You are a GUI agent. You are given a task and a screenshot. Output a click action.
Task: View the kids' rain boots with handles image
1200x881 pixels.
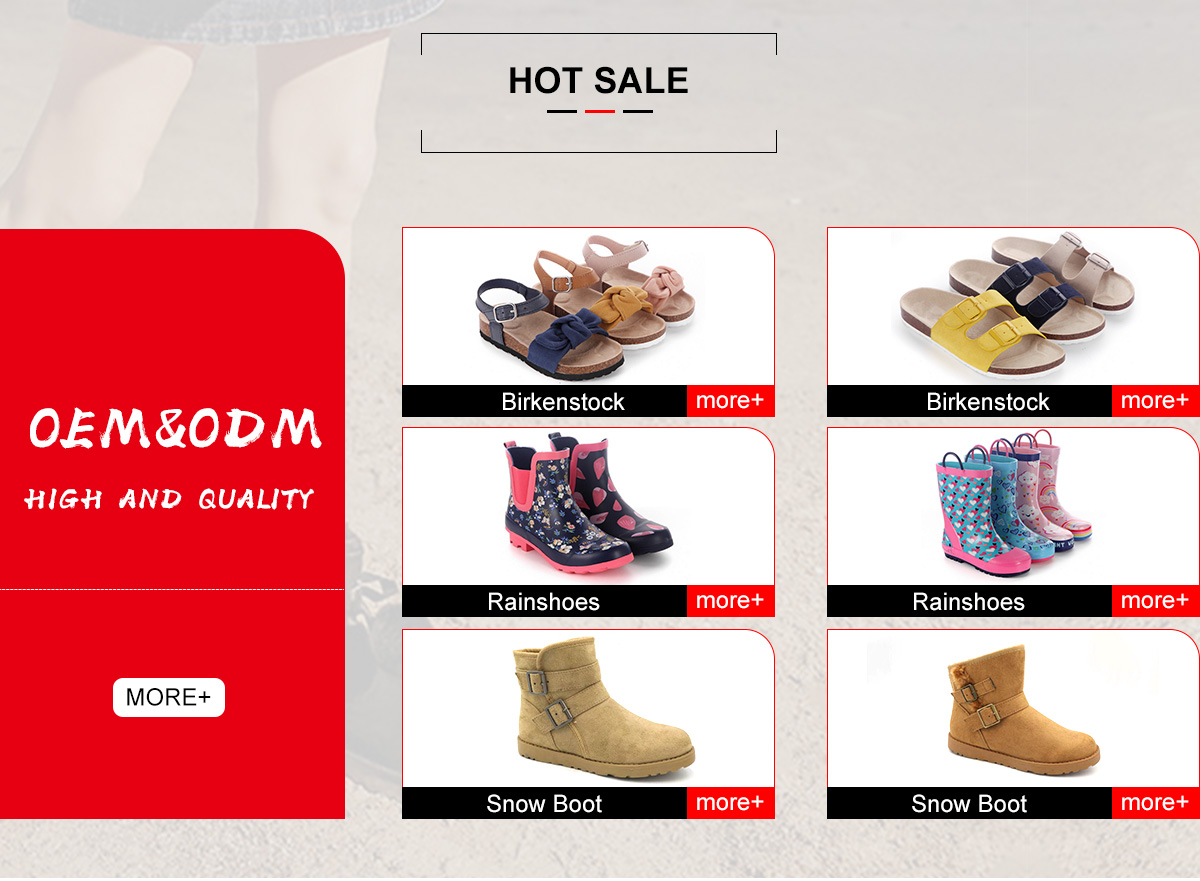[1013, 506]
